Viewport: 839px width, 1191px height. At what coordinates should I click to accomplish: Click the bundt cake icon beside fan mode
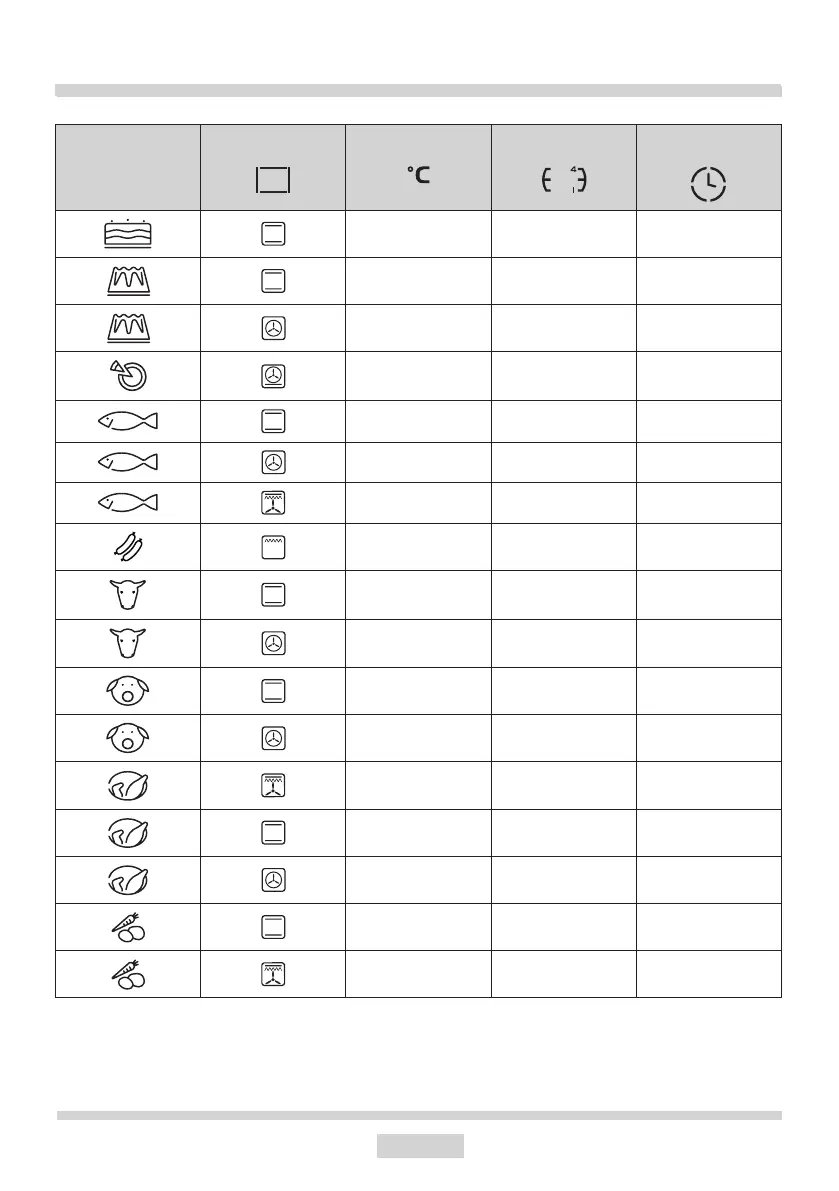pos(128,328)
